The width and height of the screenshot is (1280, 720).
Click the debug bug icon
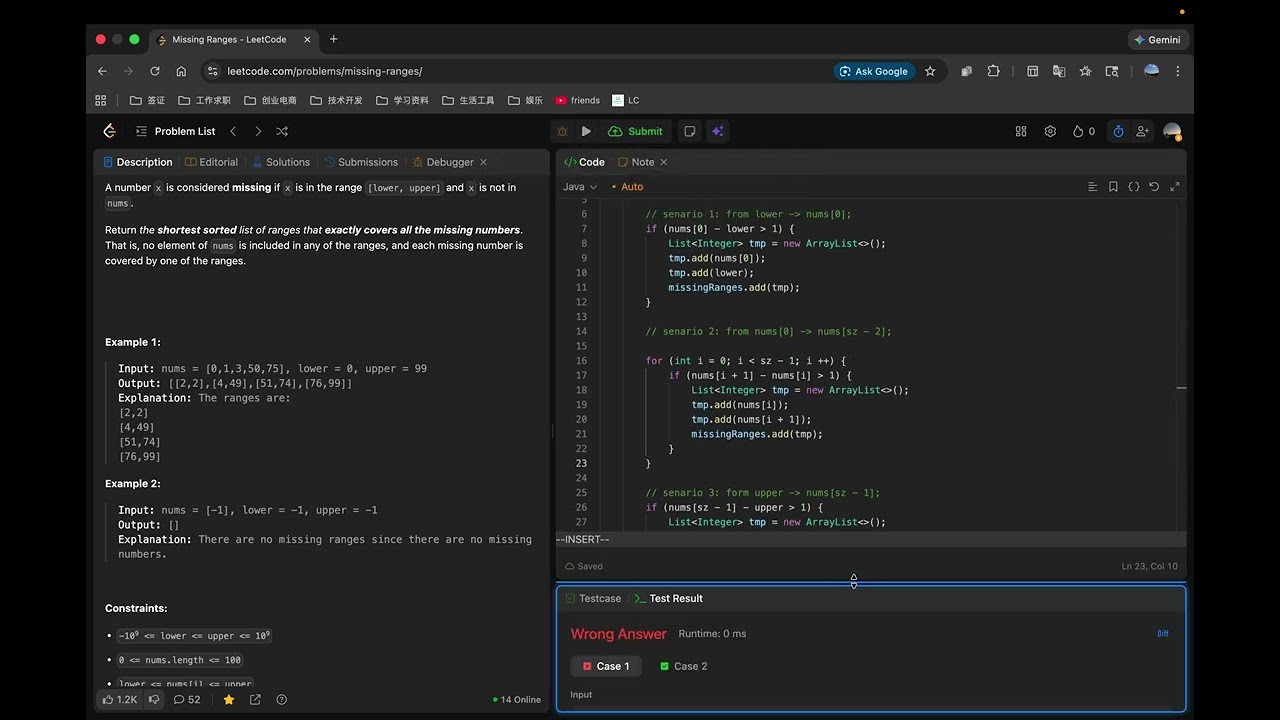tap(562, 131)
